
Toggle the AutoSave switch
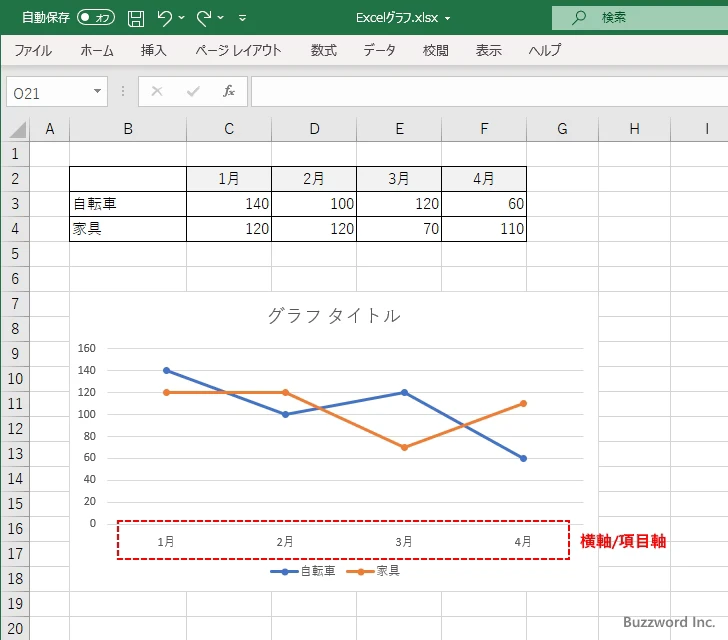(x=96, y=18)
